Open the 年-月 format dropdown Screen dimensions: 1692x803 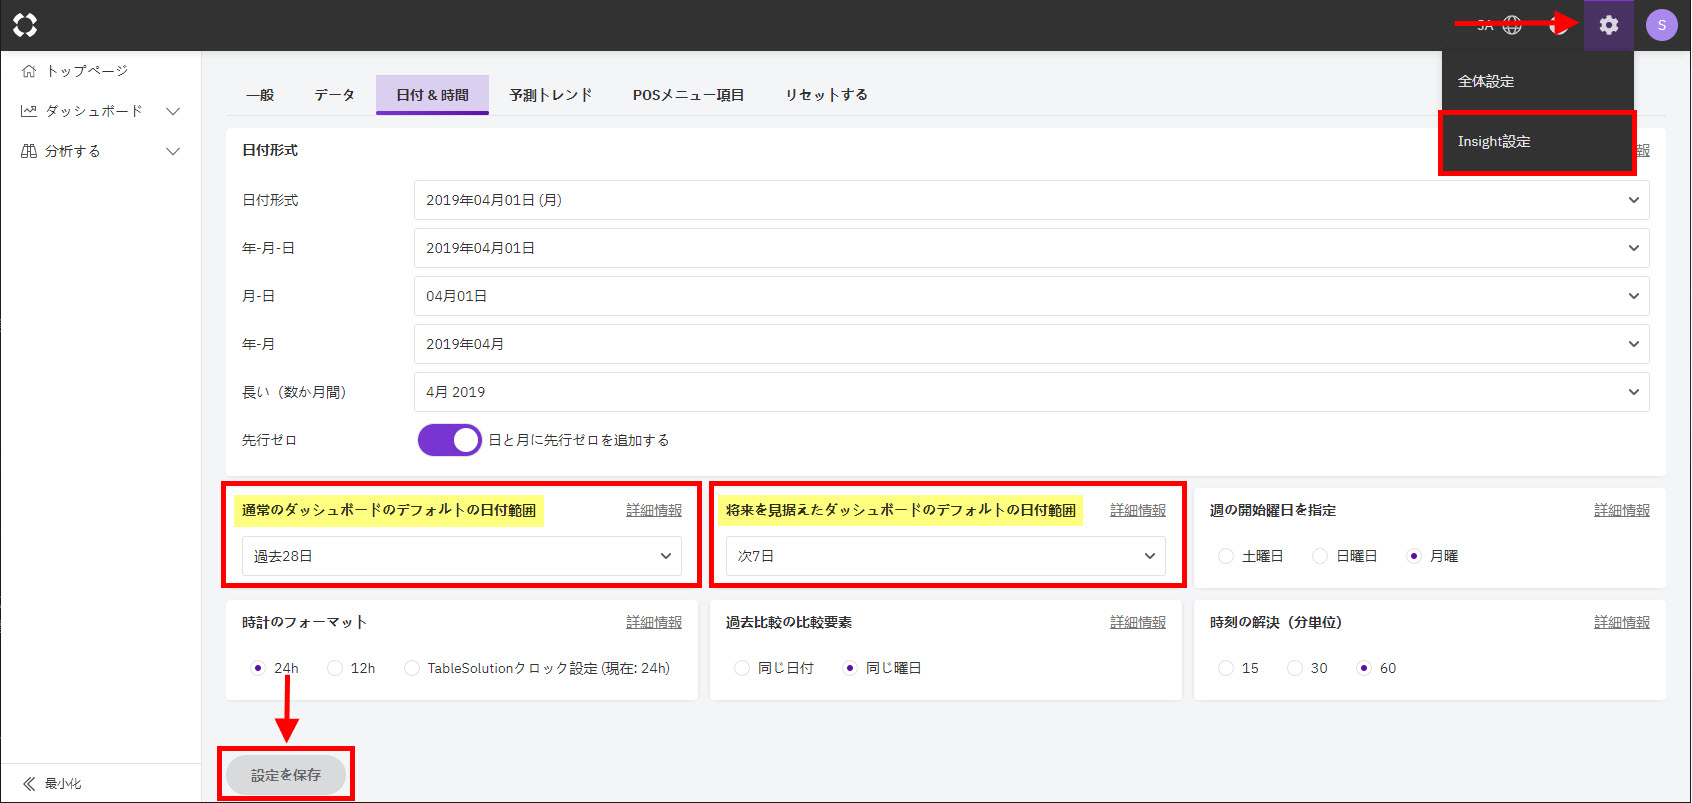tap(1031, 344)
